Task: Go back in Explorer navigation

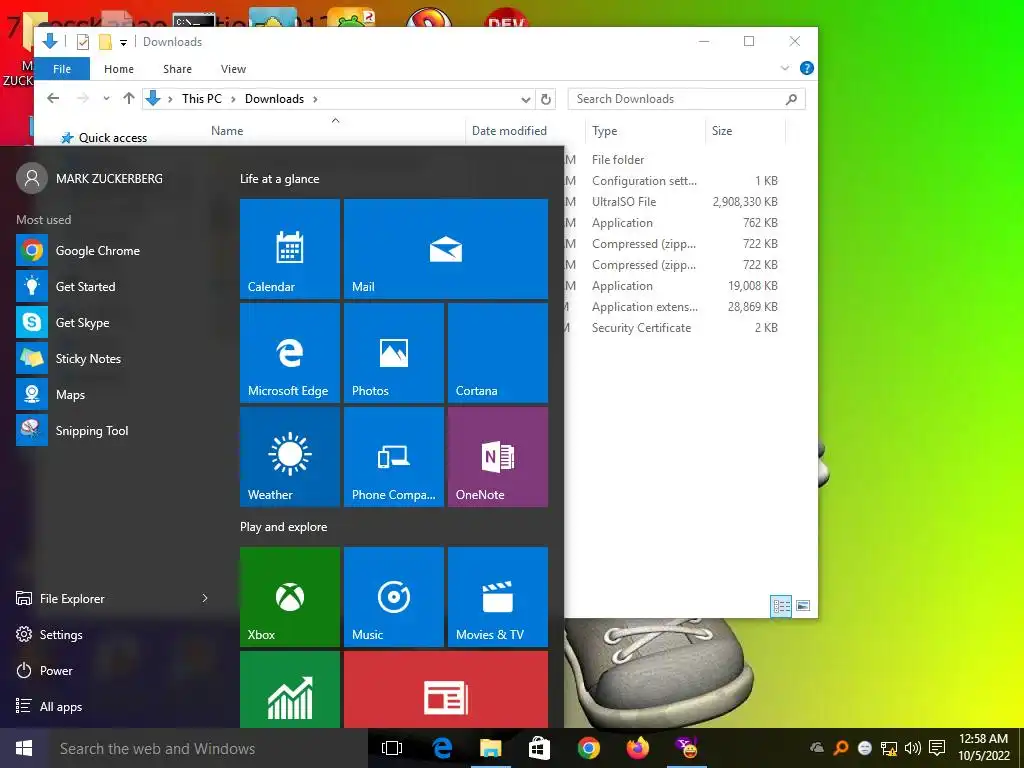Action: pos(54,99)
